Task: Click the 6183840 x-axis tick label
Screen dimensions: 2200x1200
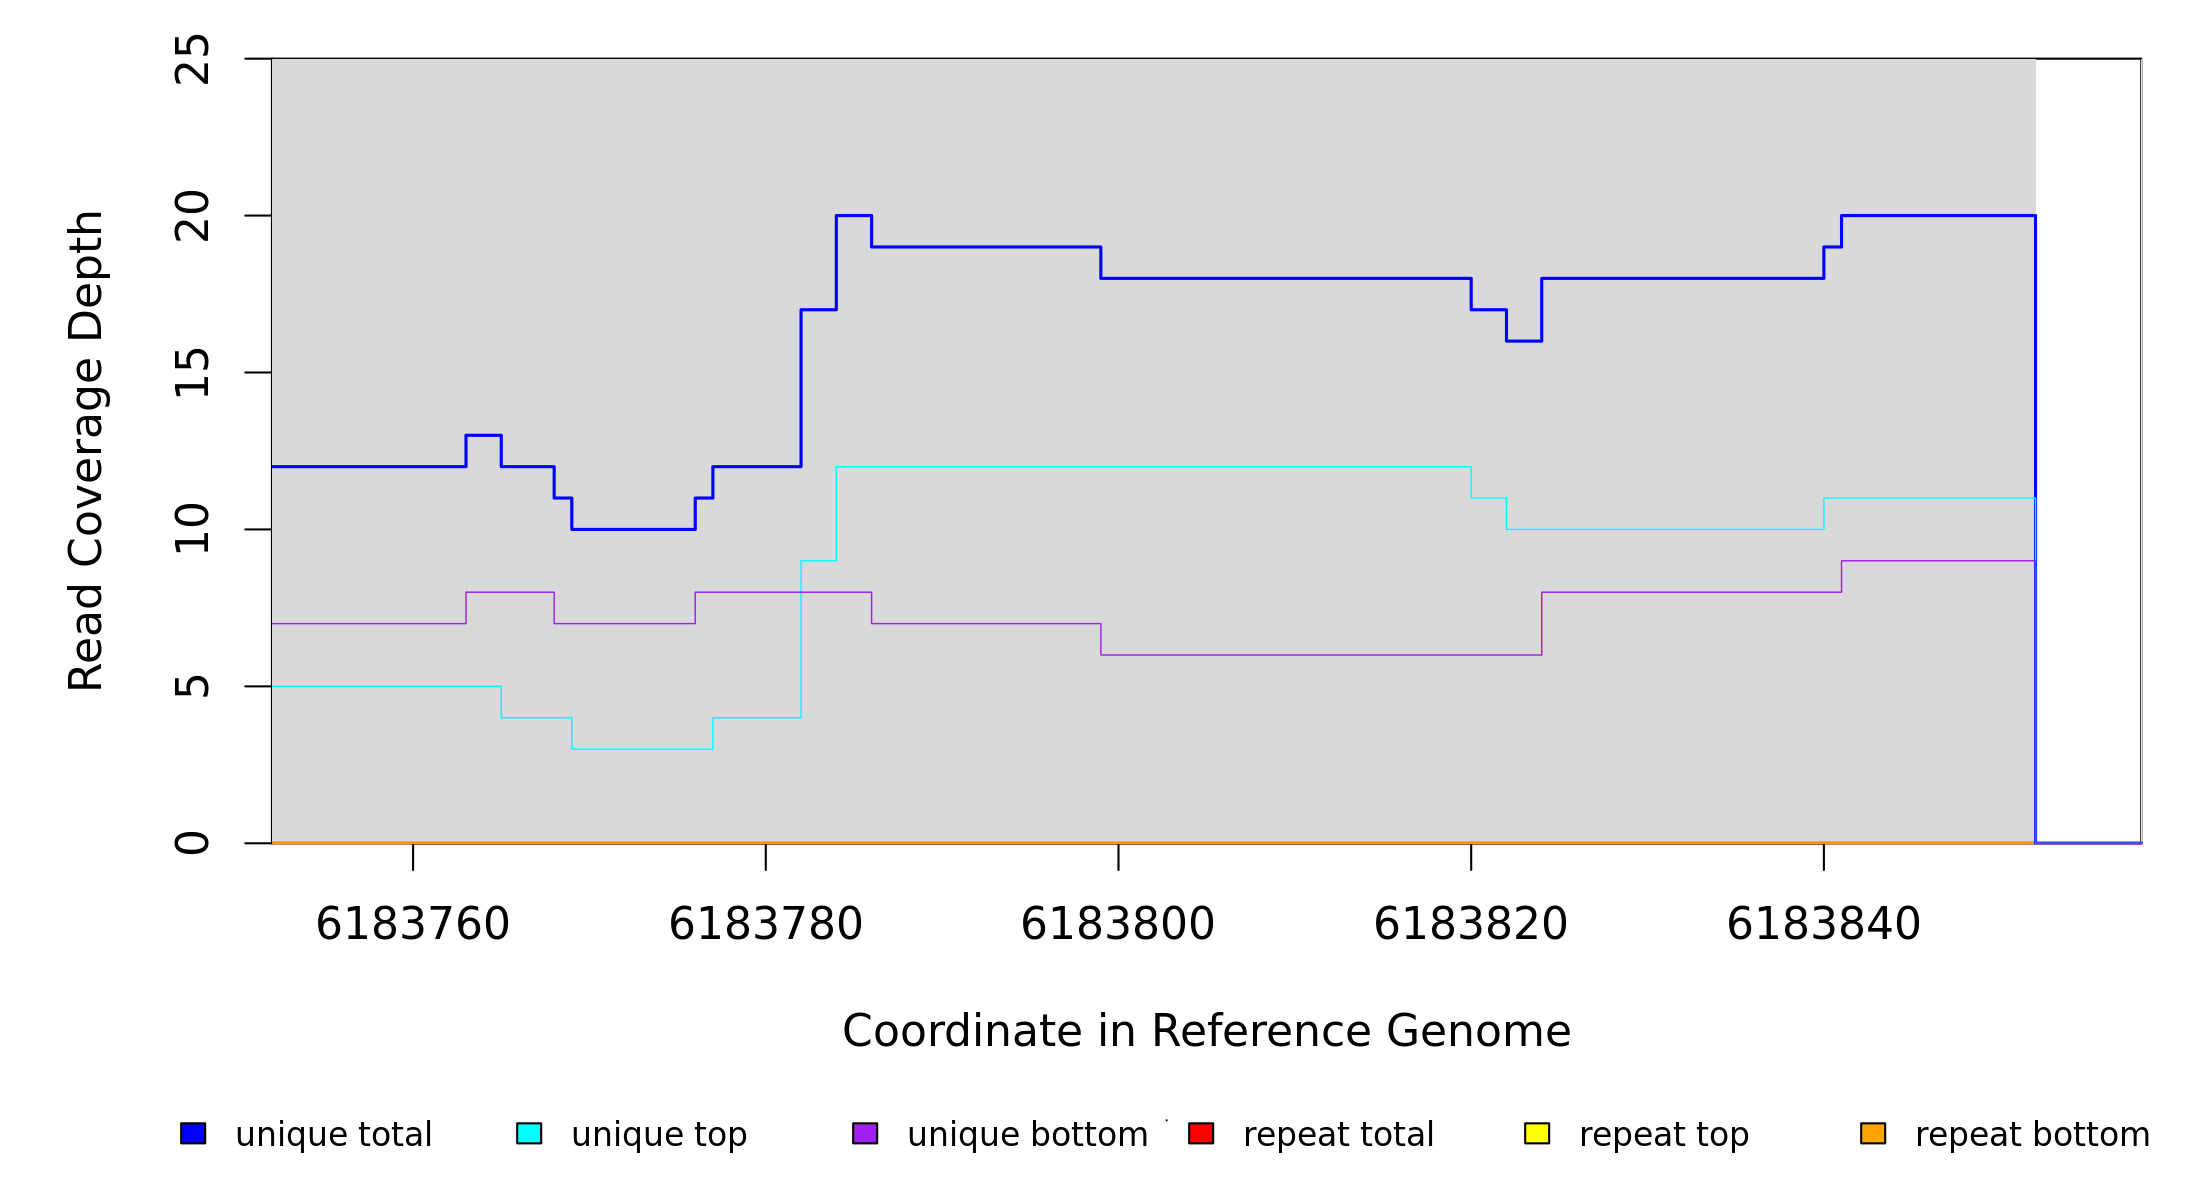Action: click(1823, 924)
